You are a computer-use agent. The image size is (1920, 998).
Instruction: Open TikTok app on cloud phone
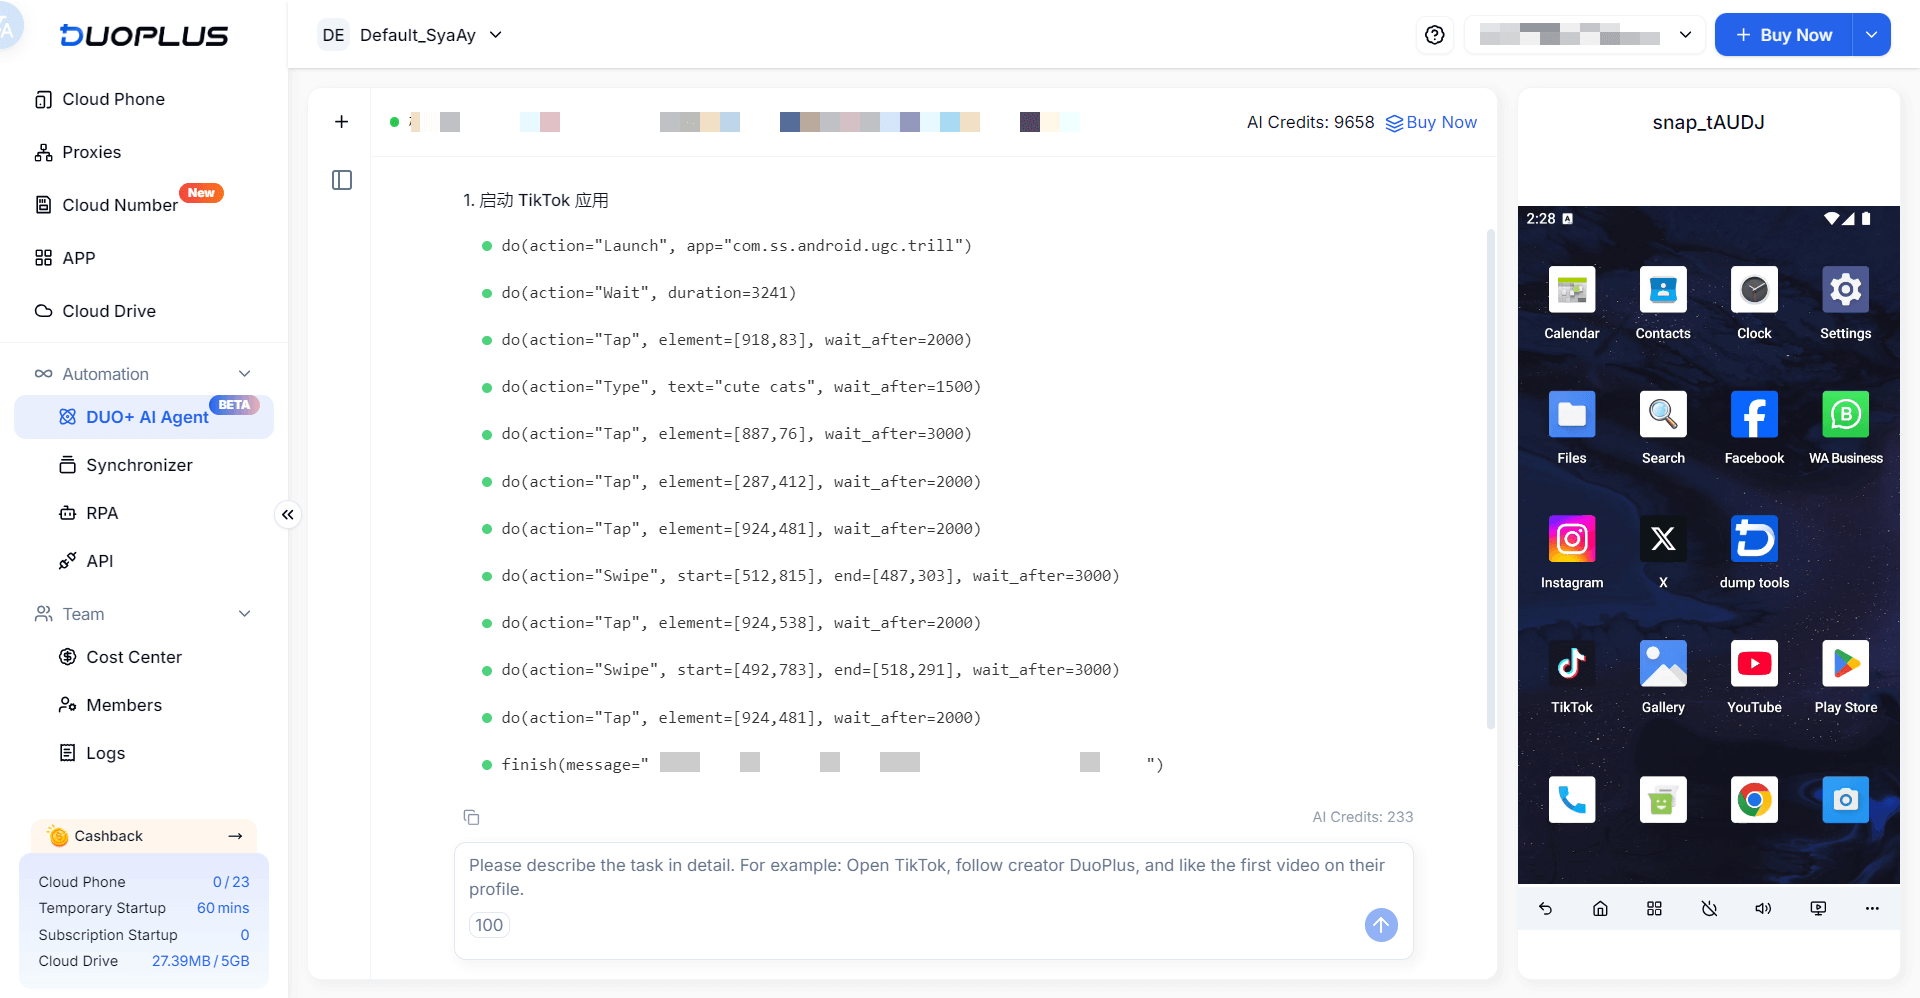point(1571,664)
